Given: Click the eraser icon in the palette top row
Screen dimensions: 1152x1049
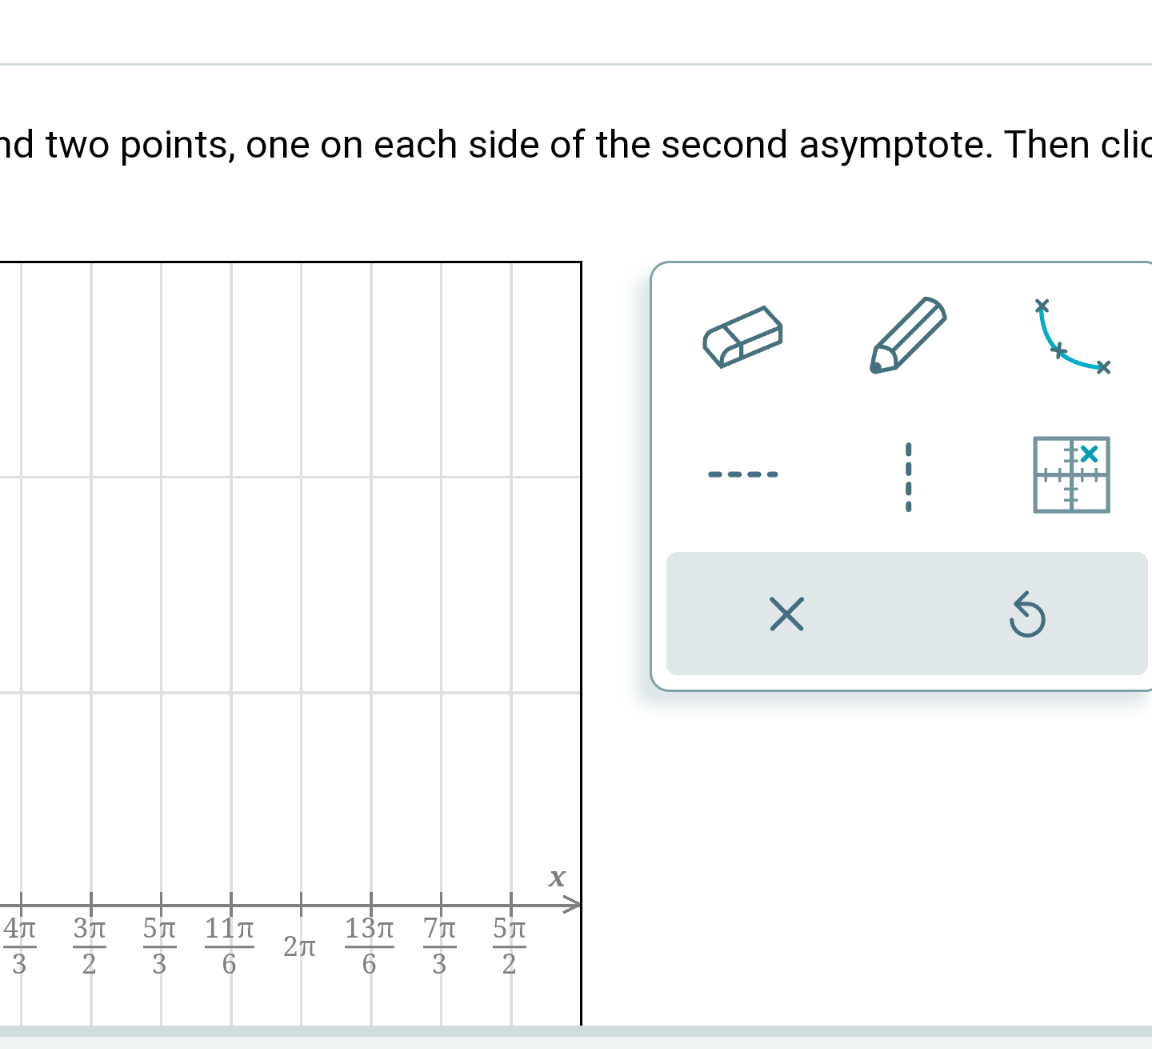Looking at the screenshot, I should (743, 337).
